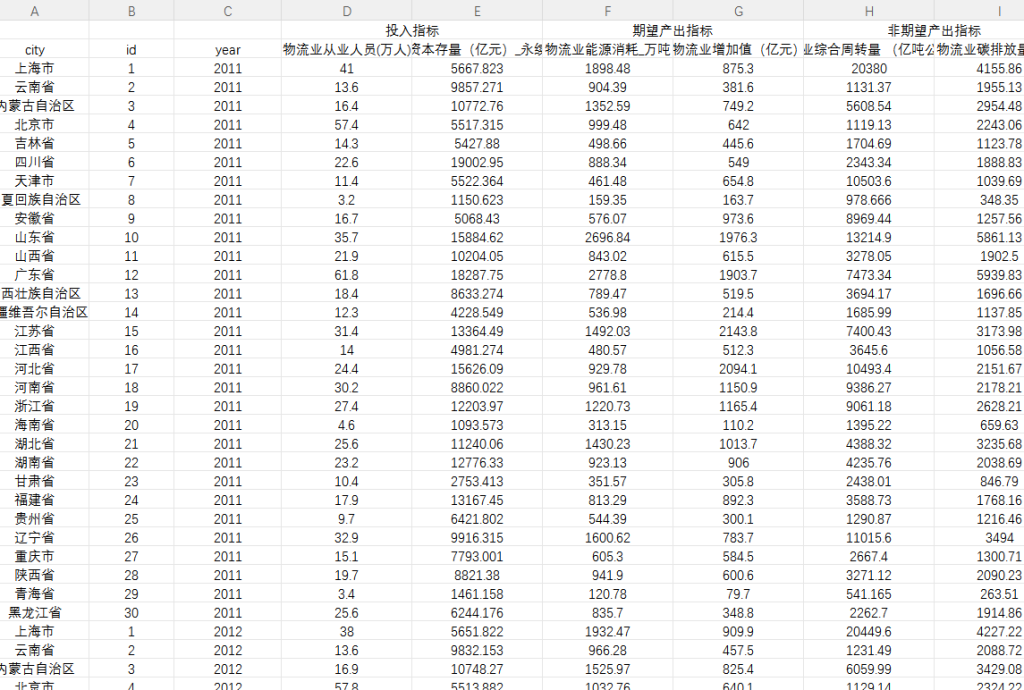1024x690 pixels.
Task: Click the 15626.09 cell
Action: 477,369
